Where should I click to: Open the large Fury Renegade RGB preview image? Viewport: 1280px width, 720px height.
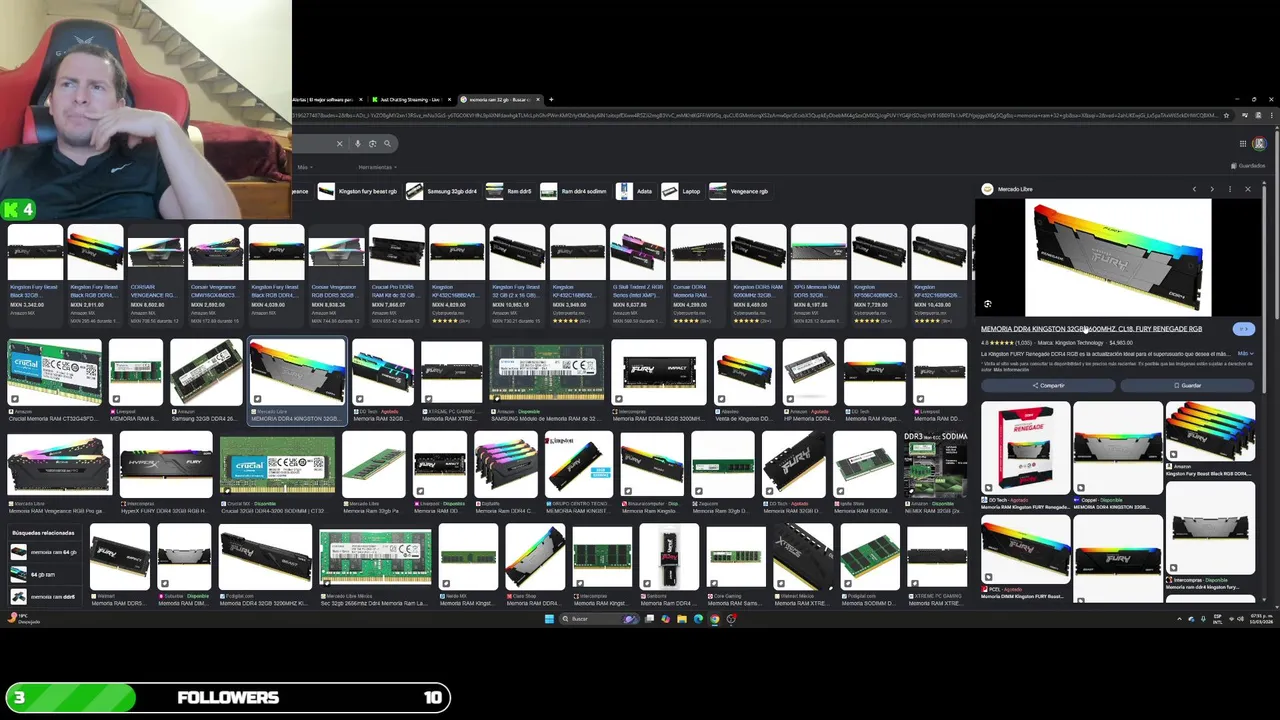[x=1118, y=258]
